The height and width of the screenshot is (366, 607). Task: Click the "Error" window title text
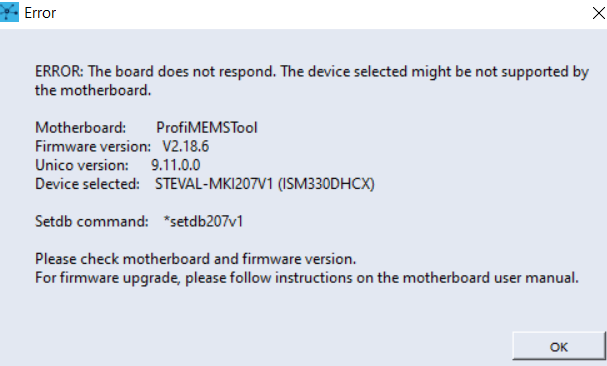click(x=40, y=13)
